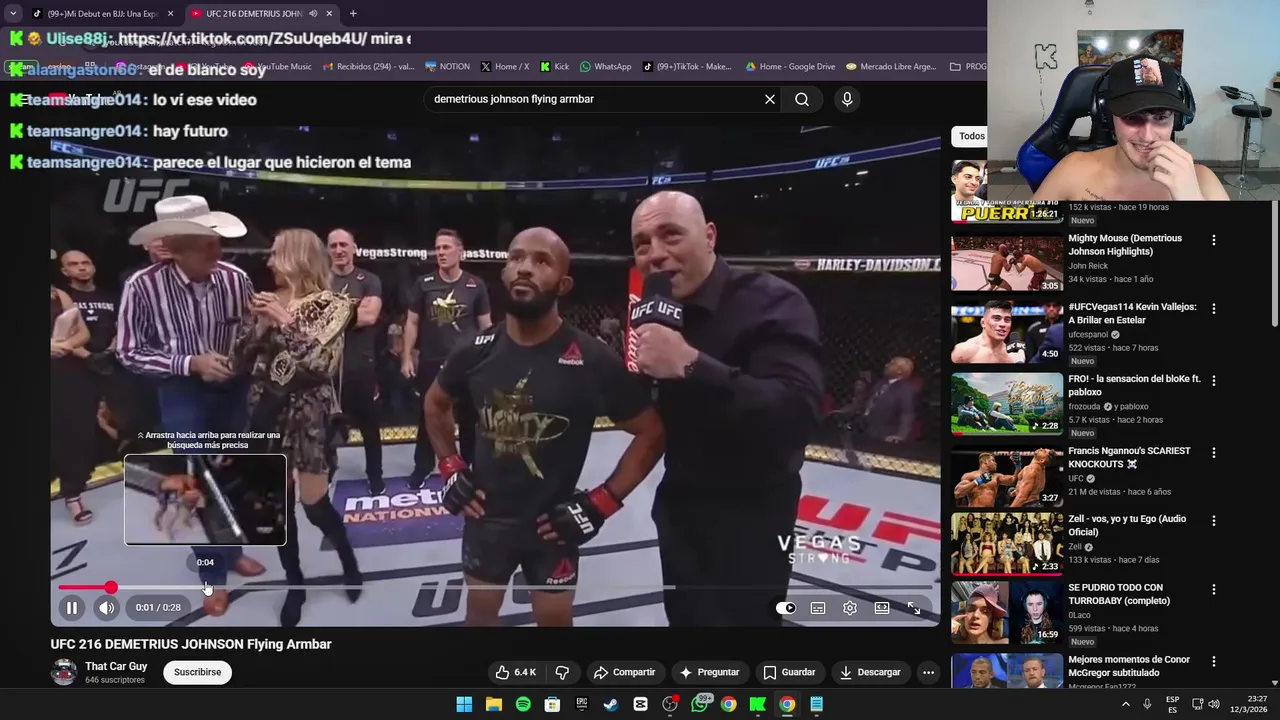
Task: Open Francis Ngannou knockouts thumbnail
Action: [x=1007, y=476]
